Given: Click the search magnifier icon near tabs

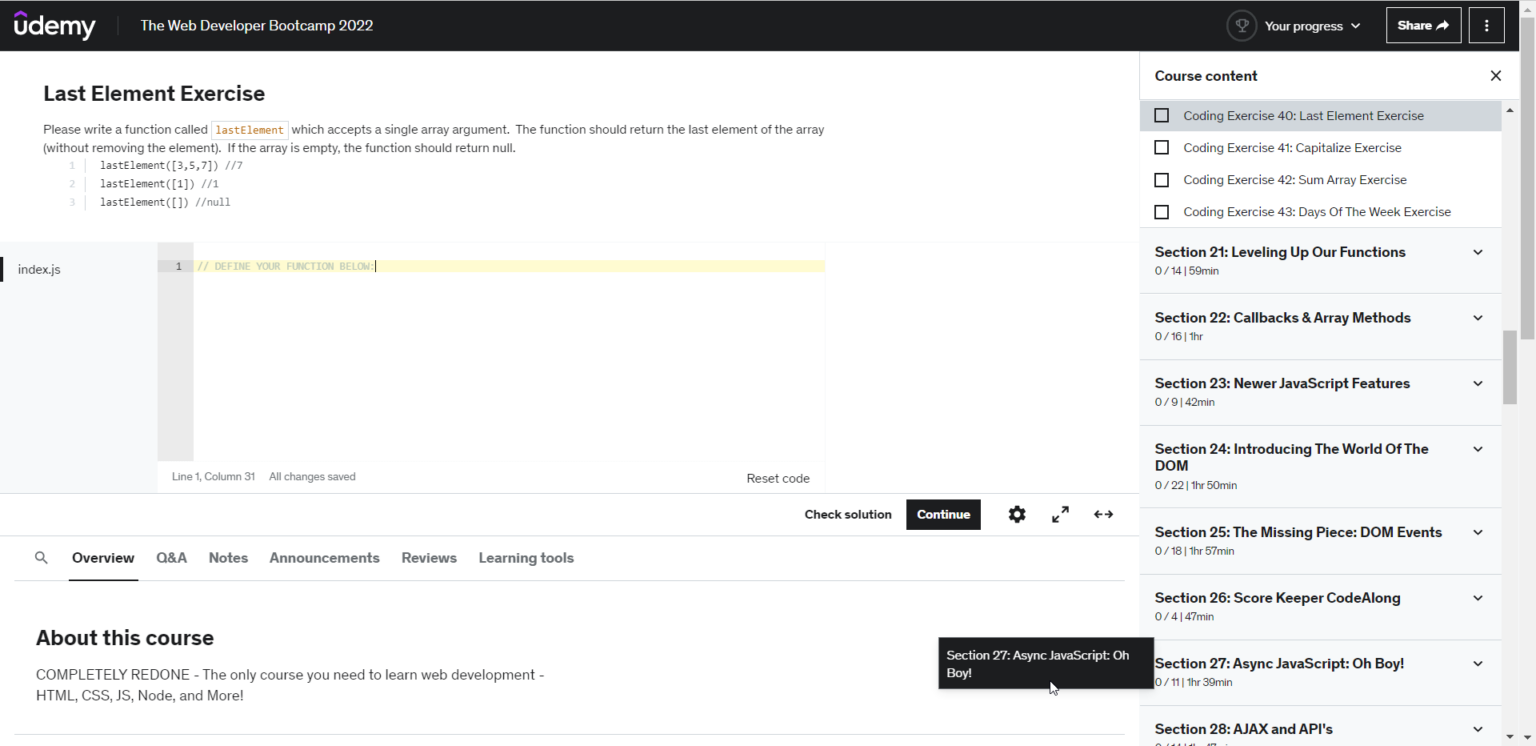Looking at the screenshot, I should click(x=41, y=558).
